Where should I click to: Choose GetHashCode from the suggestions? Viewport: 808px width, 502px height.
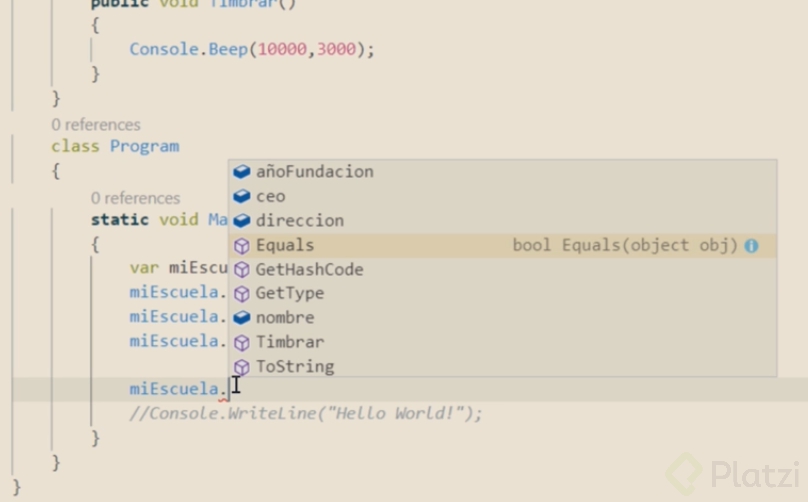[x=502, y=270]
